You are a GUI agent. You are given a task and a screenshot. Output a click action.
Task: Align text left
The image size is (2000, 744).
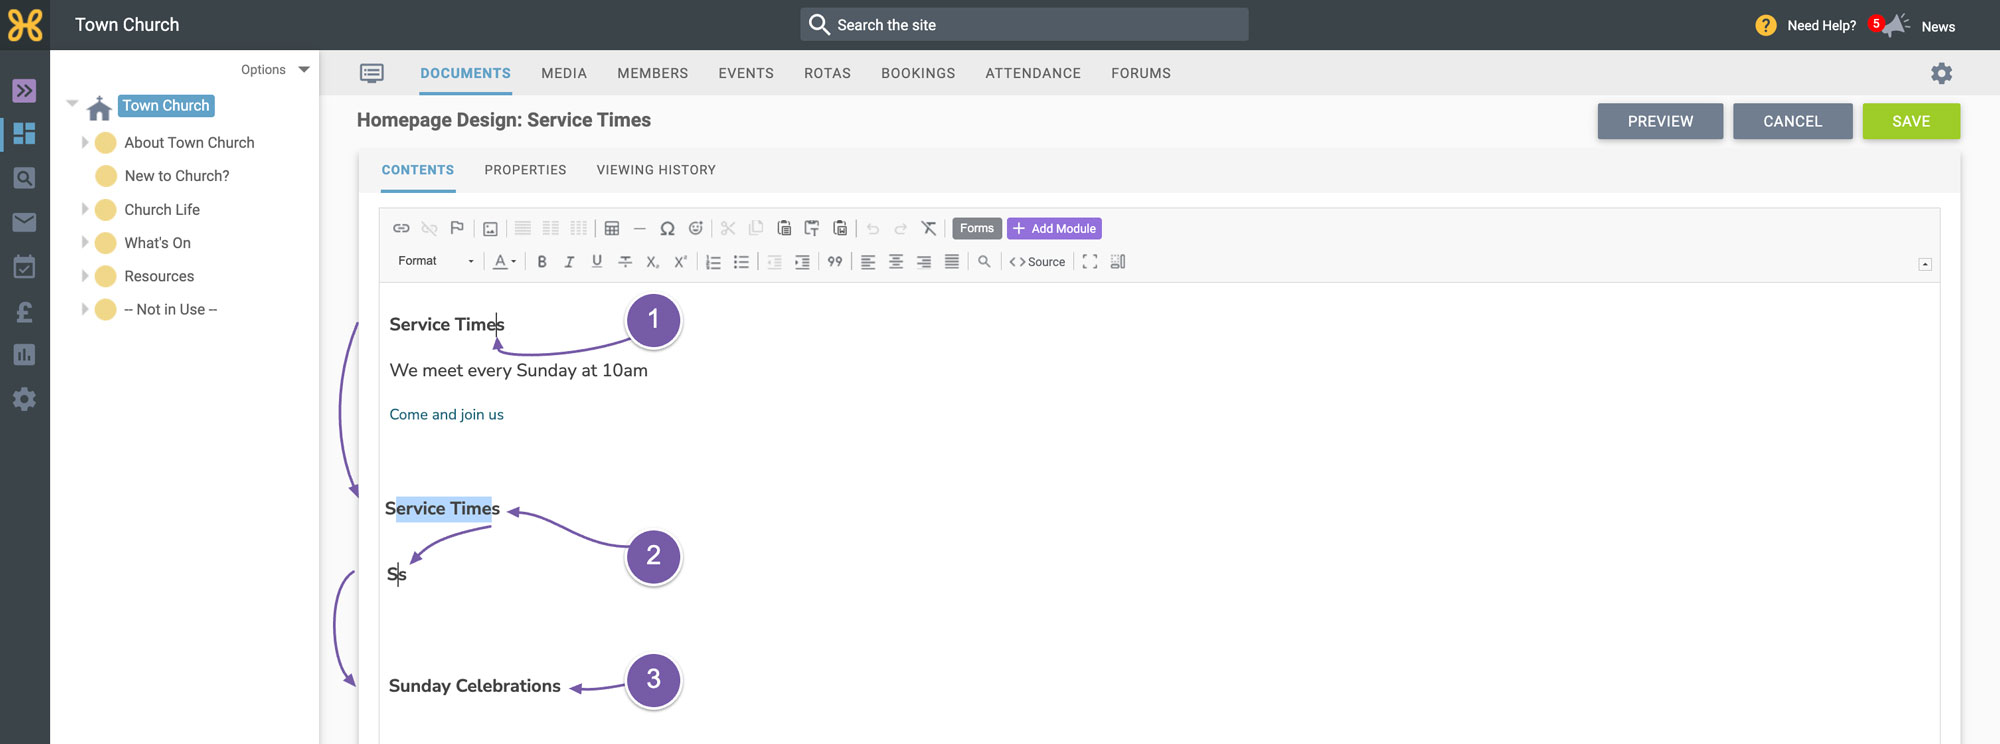(868, 262)
